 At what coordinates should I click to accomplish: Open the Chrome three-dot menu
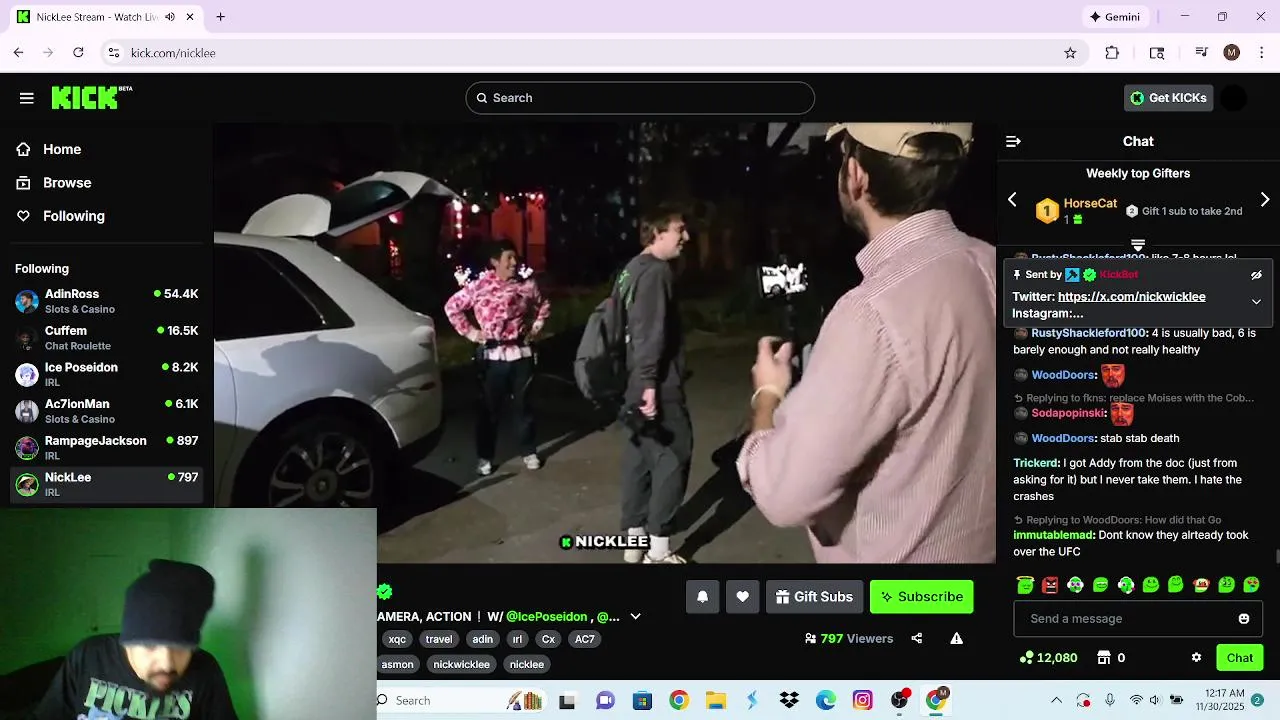click(x=1262, y=53)
